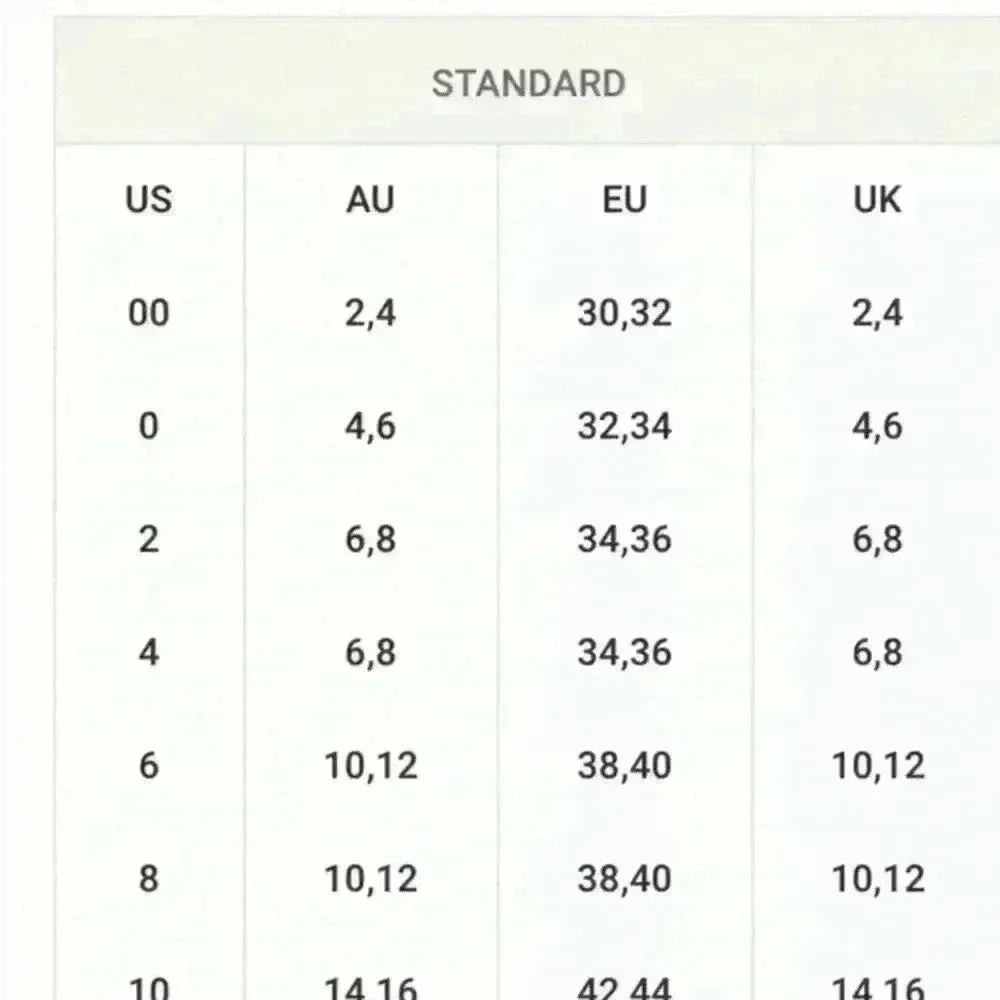Click the UK column header
The height and width of the screenshot is (1000, 1000).
click(877, 200)
